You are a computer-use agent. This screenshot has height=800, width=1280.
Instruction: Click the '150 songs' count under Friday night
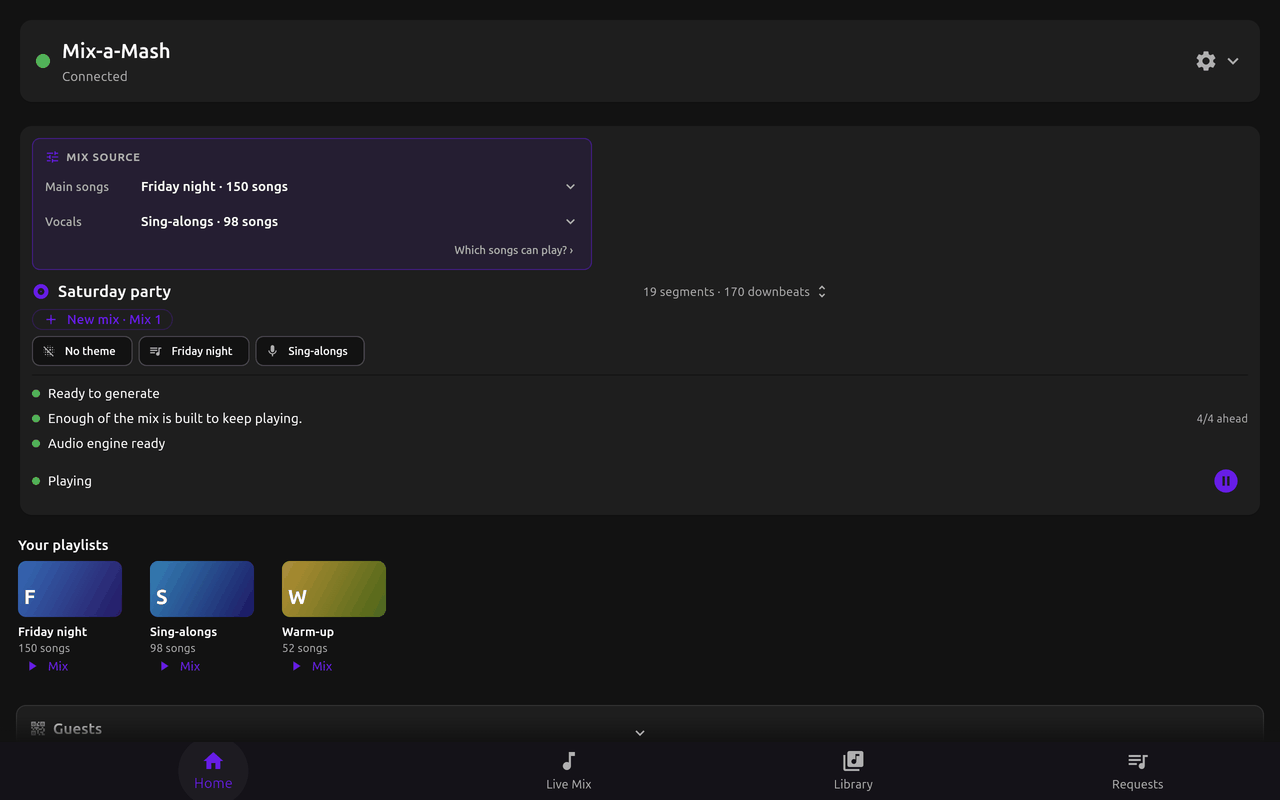(x=44, y=648)
